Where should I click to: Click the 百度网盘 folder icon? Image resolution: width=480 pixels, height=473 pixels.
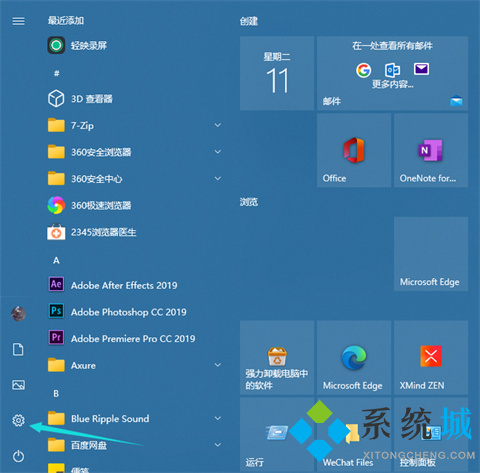click(x=56, y=445)
